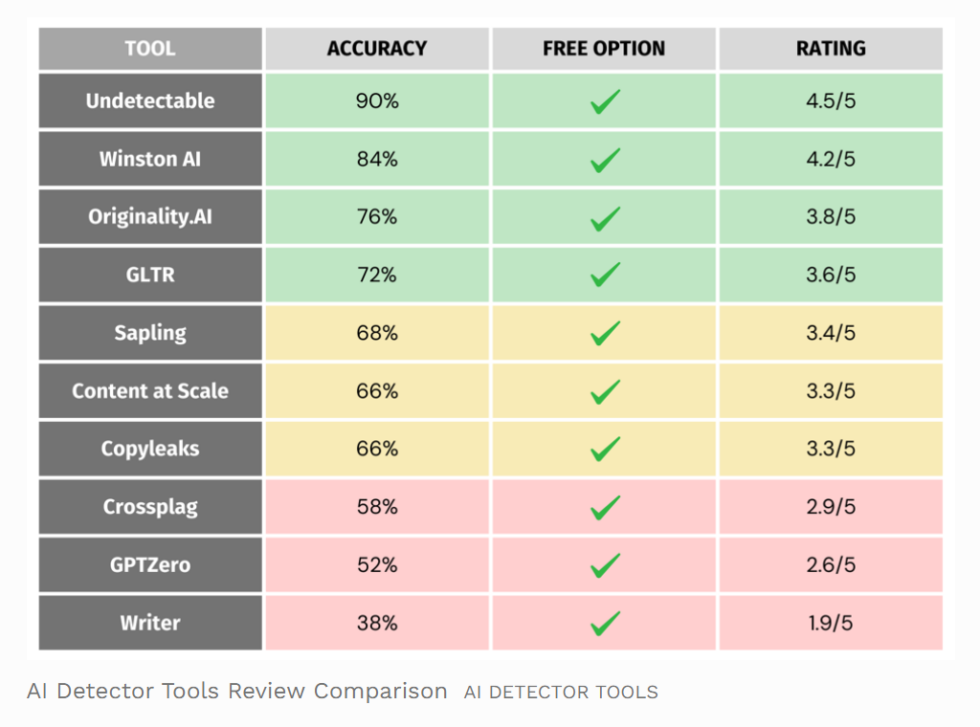Screen dimensions: 980x727
Task: Click the green checkmark in GLTR row
Action: [604, 275]
